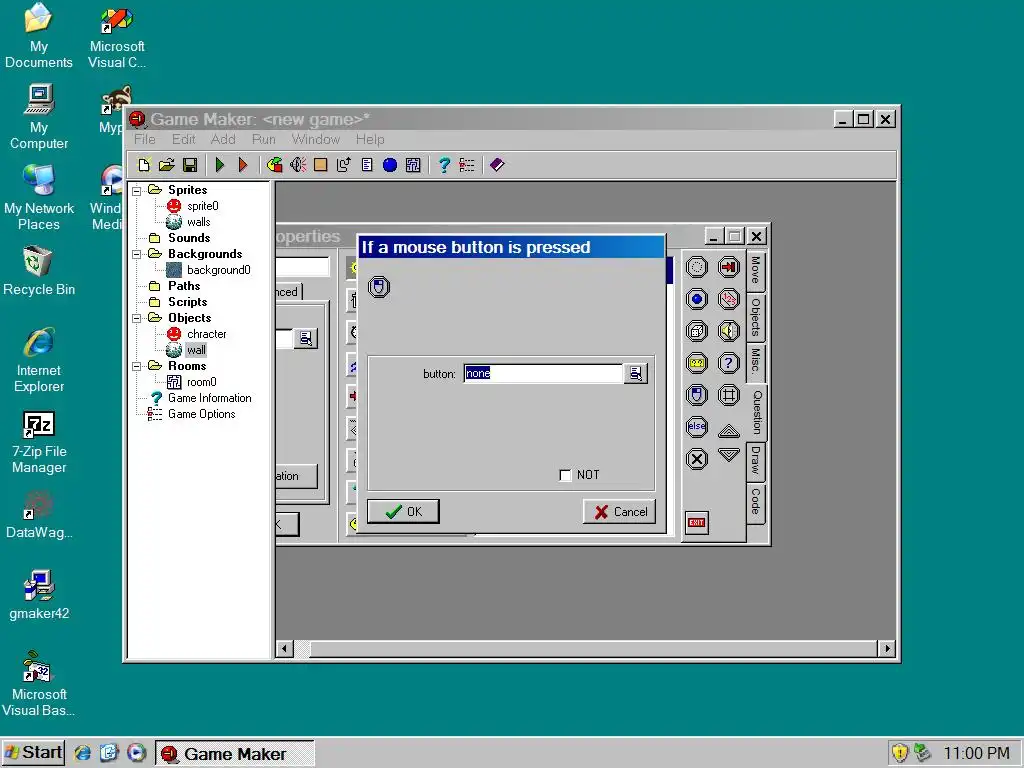
Task: Open the Run menu
Action: 264,139
